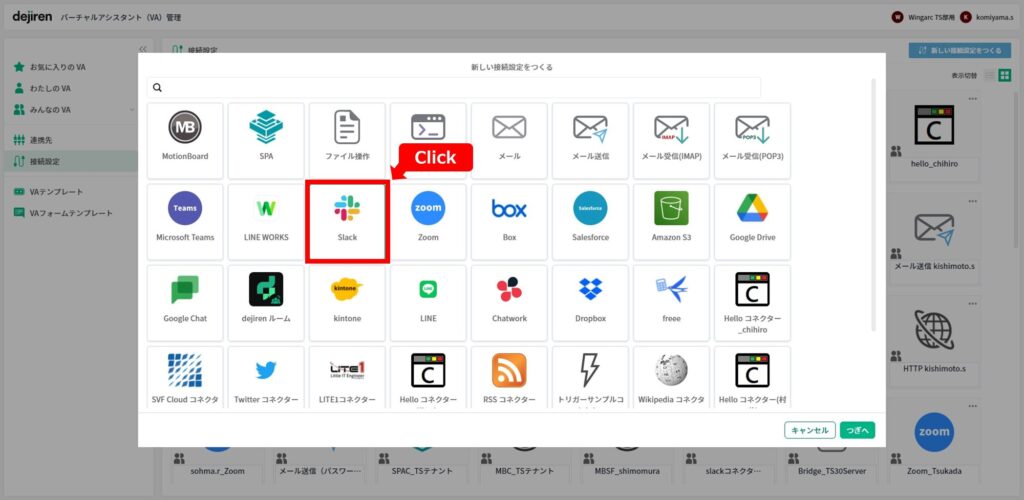Click the つぎへ button

(857, 430)
